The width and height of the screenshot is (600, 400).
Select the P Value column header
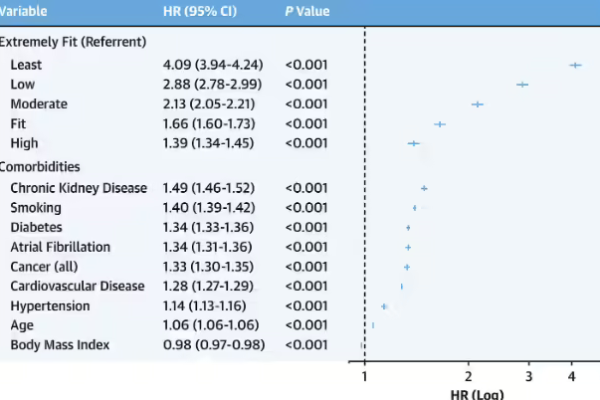click(x=308, y=10)
